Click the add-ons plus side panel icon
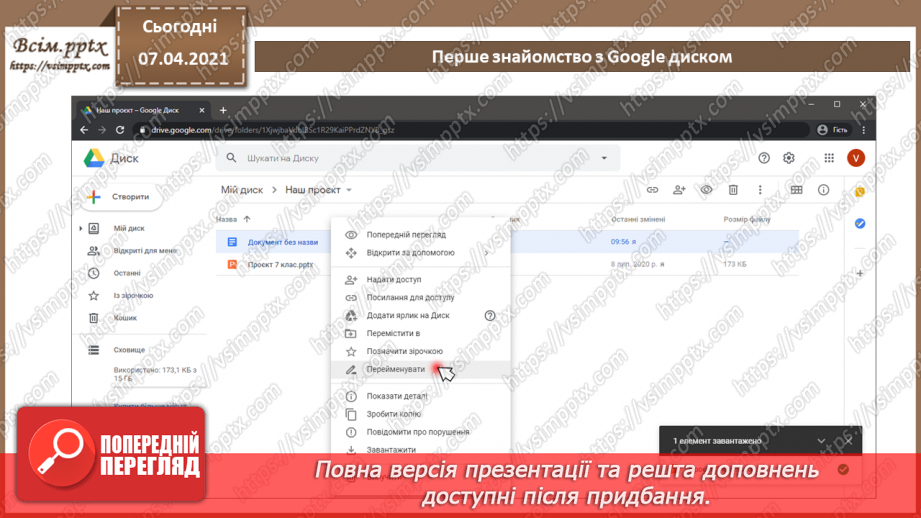 860,273
